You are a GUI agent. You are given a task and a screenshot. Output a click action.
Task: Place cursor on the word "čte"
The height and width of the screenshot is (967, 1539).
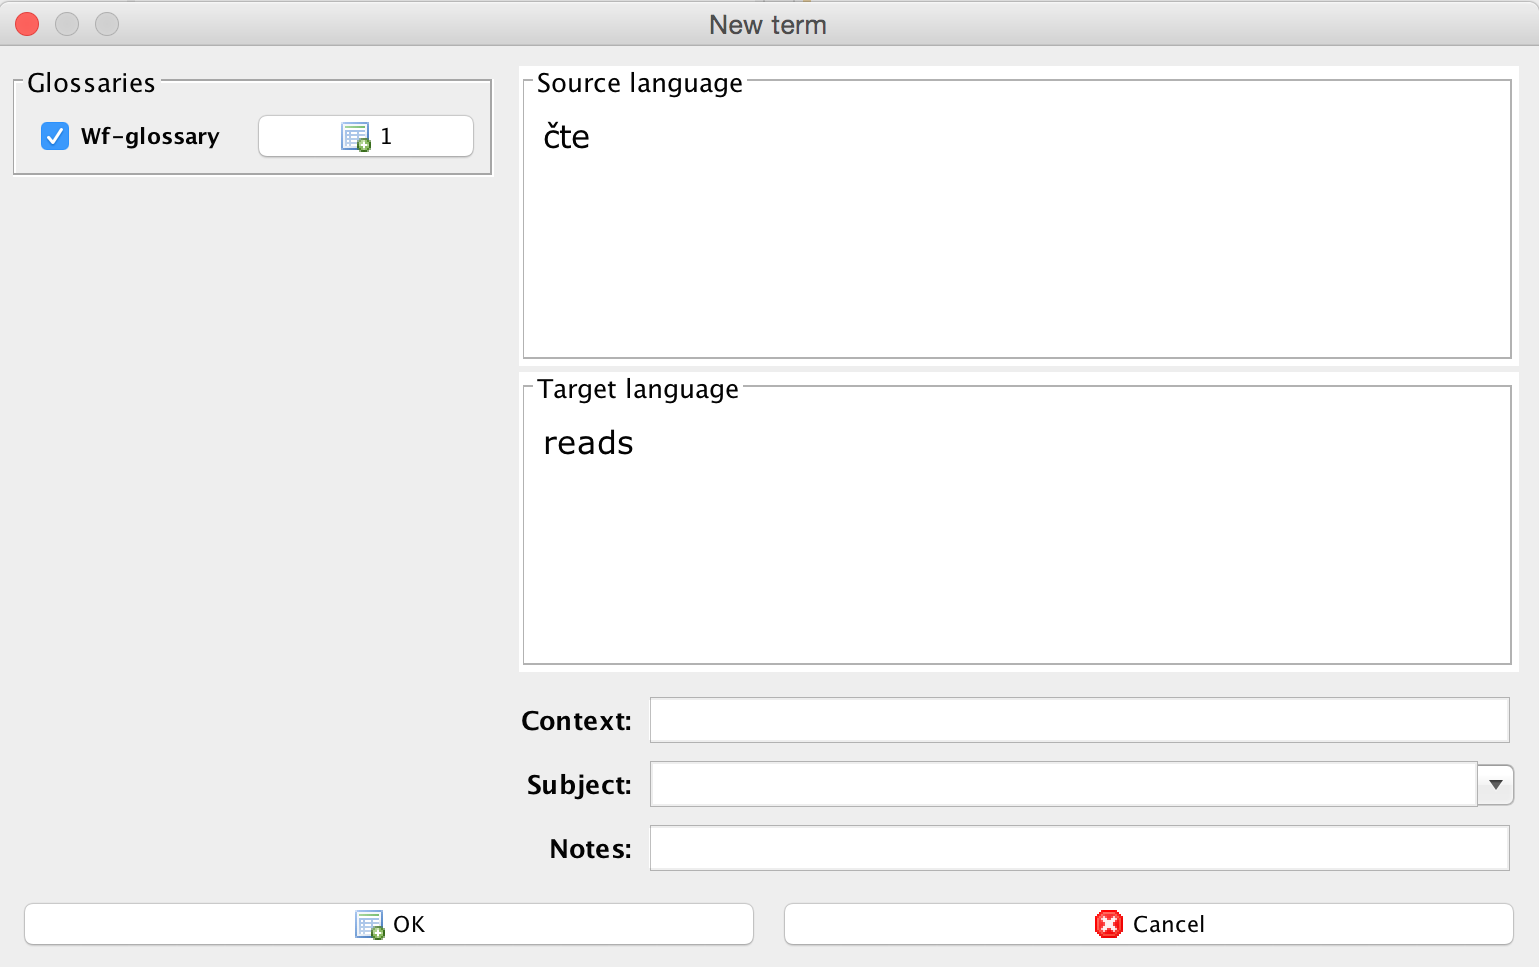[x=566, y=137]
